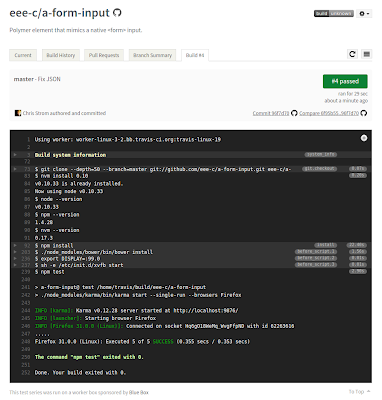Click the line '$ npm test'
The width and height of the screenshot is (382, 400).
point(49,272)
